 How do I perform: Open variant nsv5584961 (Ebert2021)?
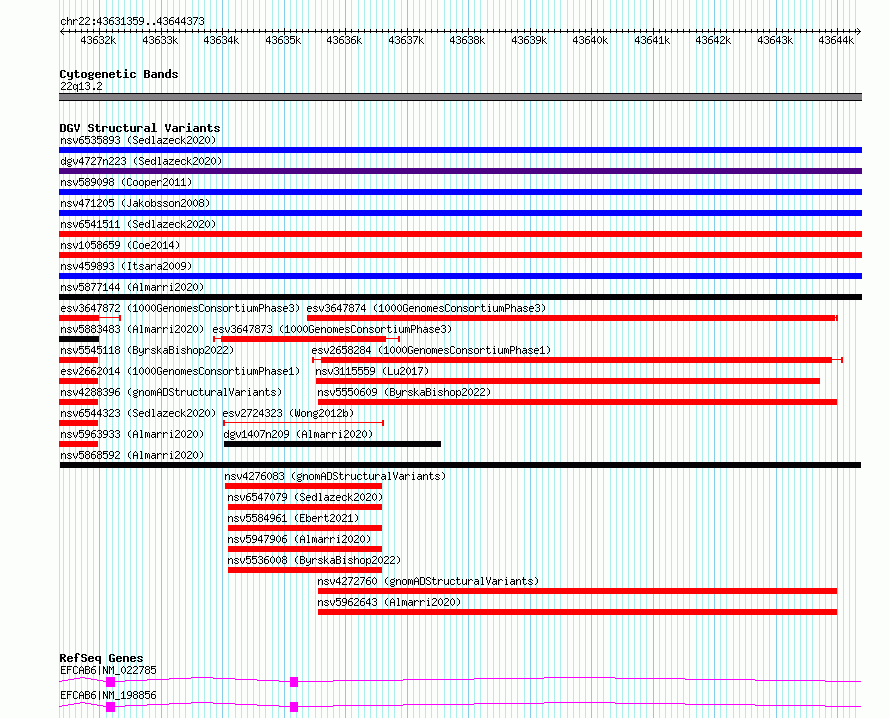point(293,518)
